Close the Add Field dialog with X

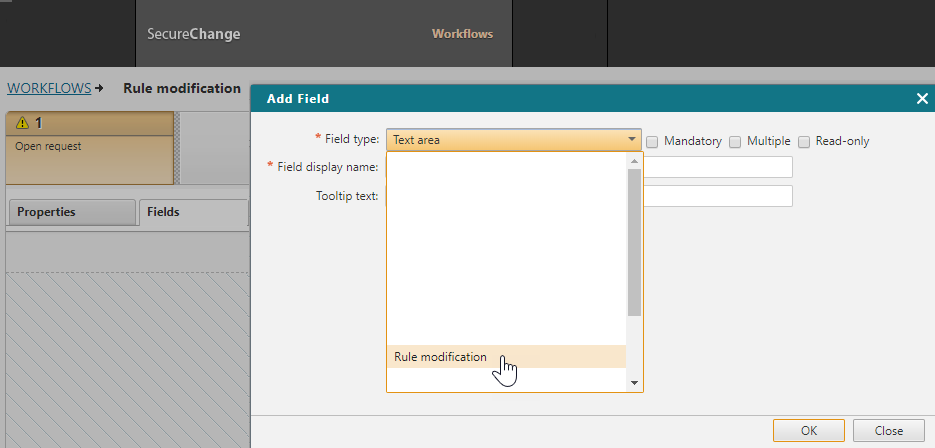[922, 98]
